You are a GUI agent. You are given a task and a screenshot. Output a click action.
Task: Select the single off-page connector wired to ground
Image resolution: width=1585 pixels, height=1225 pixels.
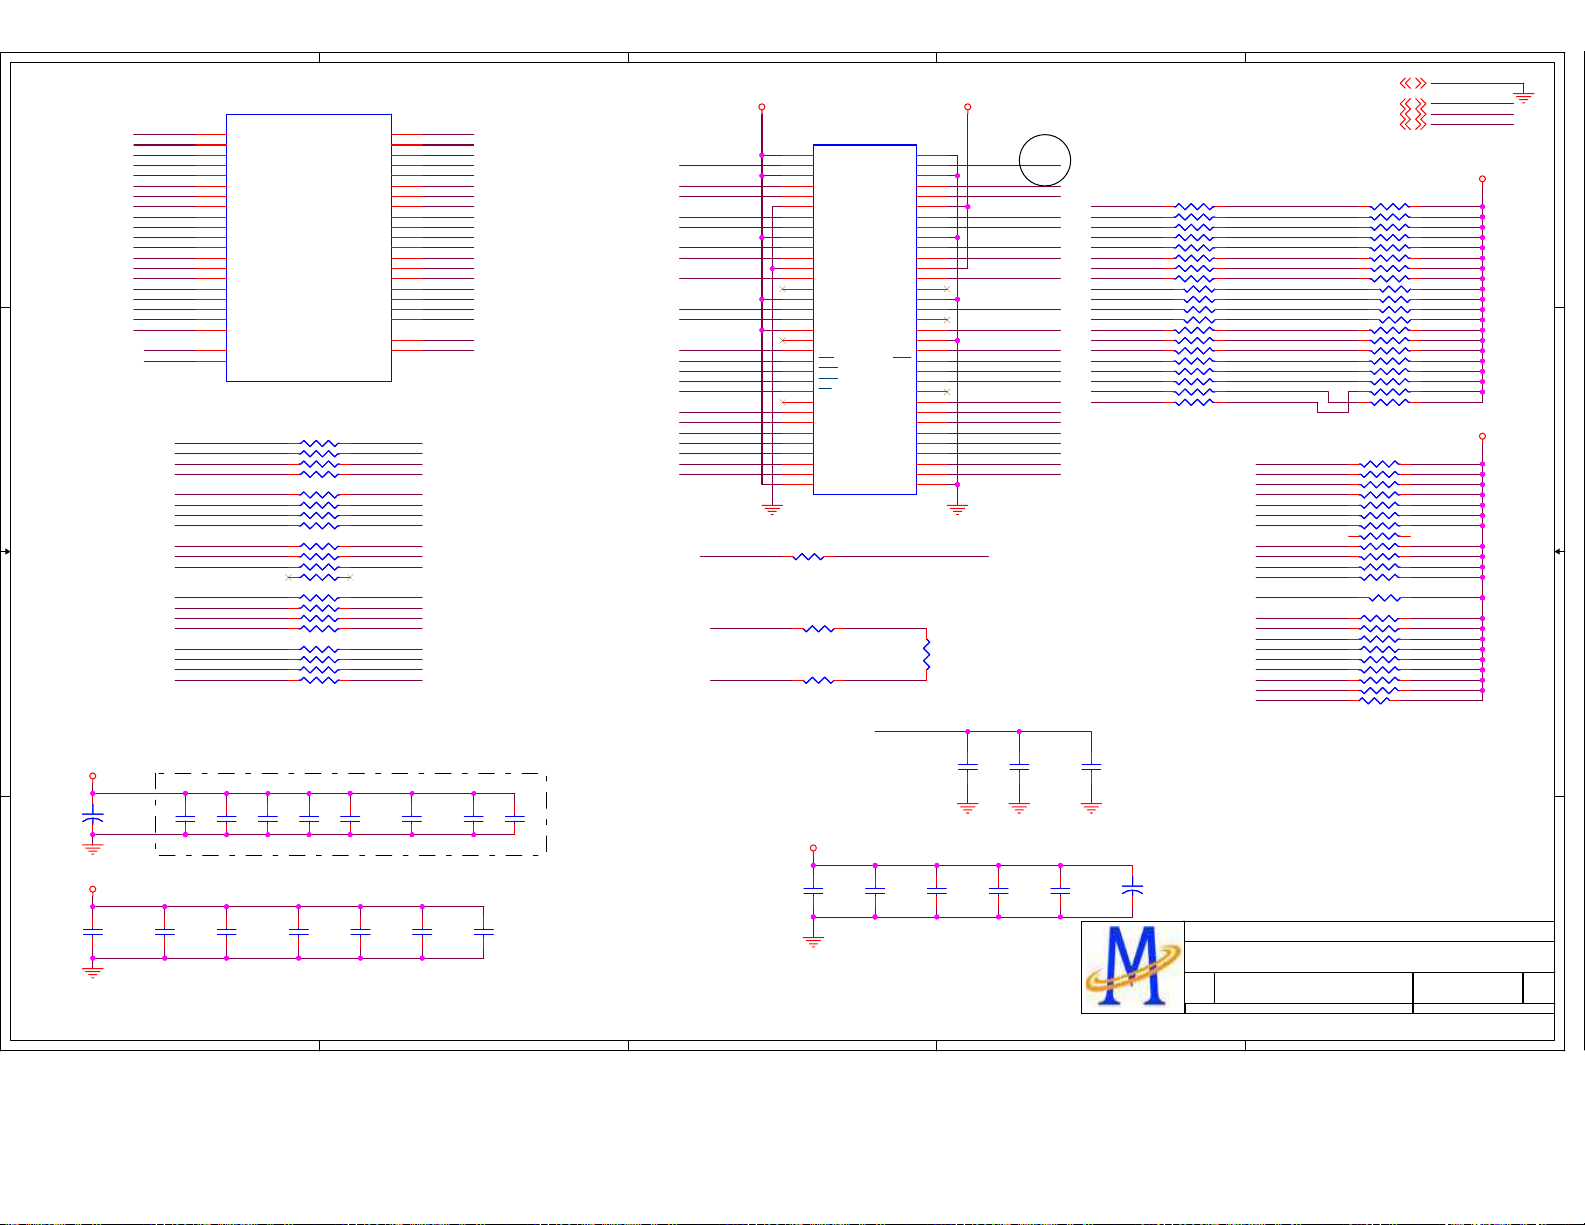pyautogui.click(x=1413, y=84)
